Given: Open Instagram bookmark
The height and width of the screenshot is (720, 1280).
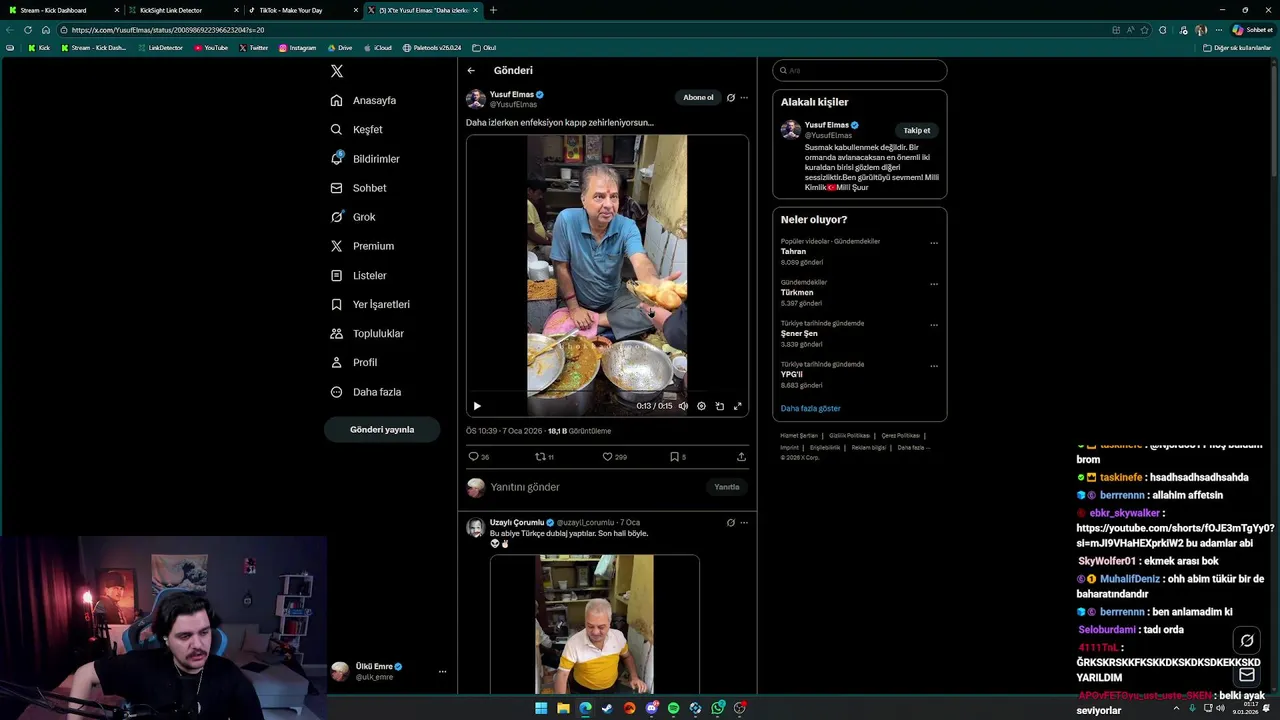Looking at the screenshot, I should tap(298, 48).
